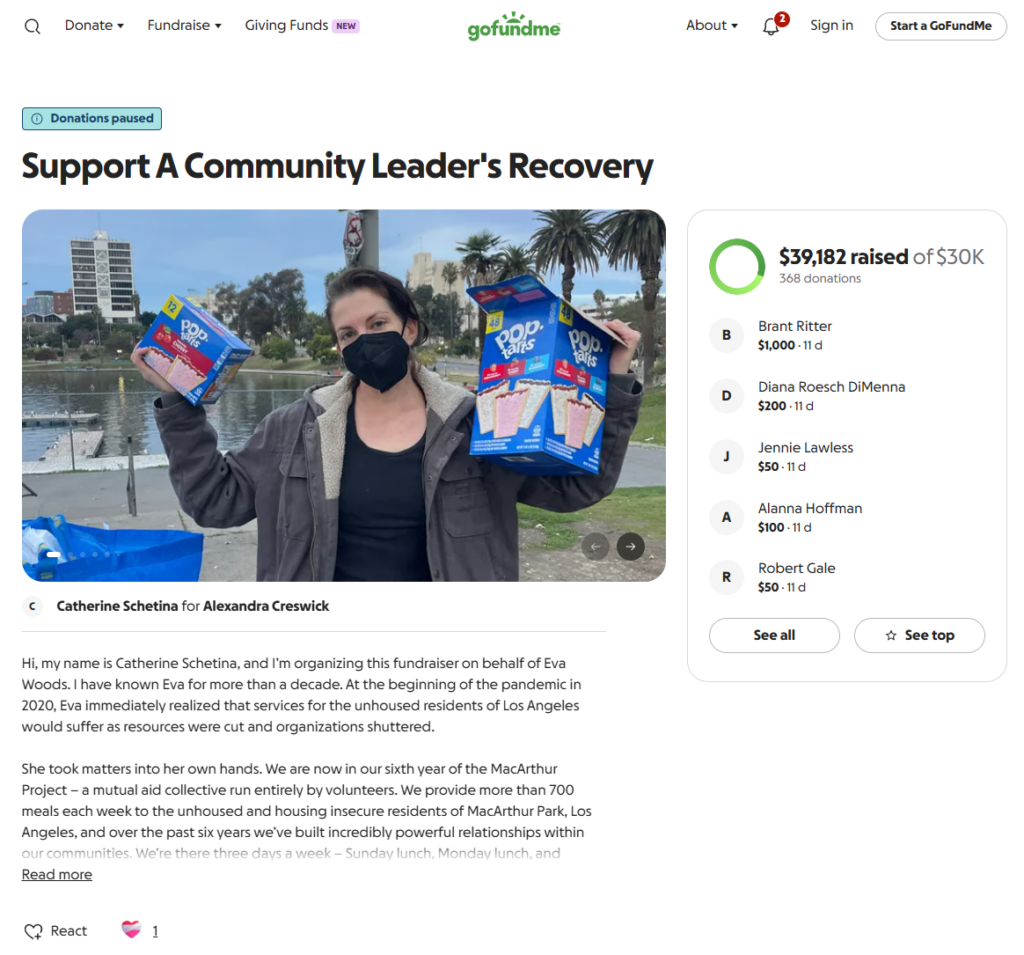
Task: Click the React heart icon
Action: tap(33, 931)
